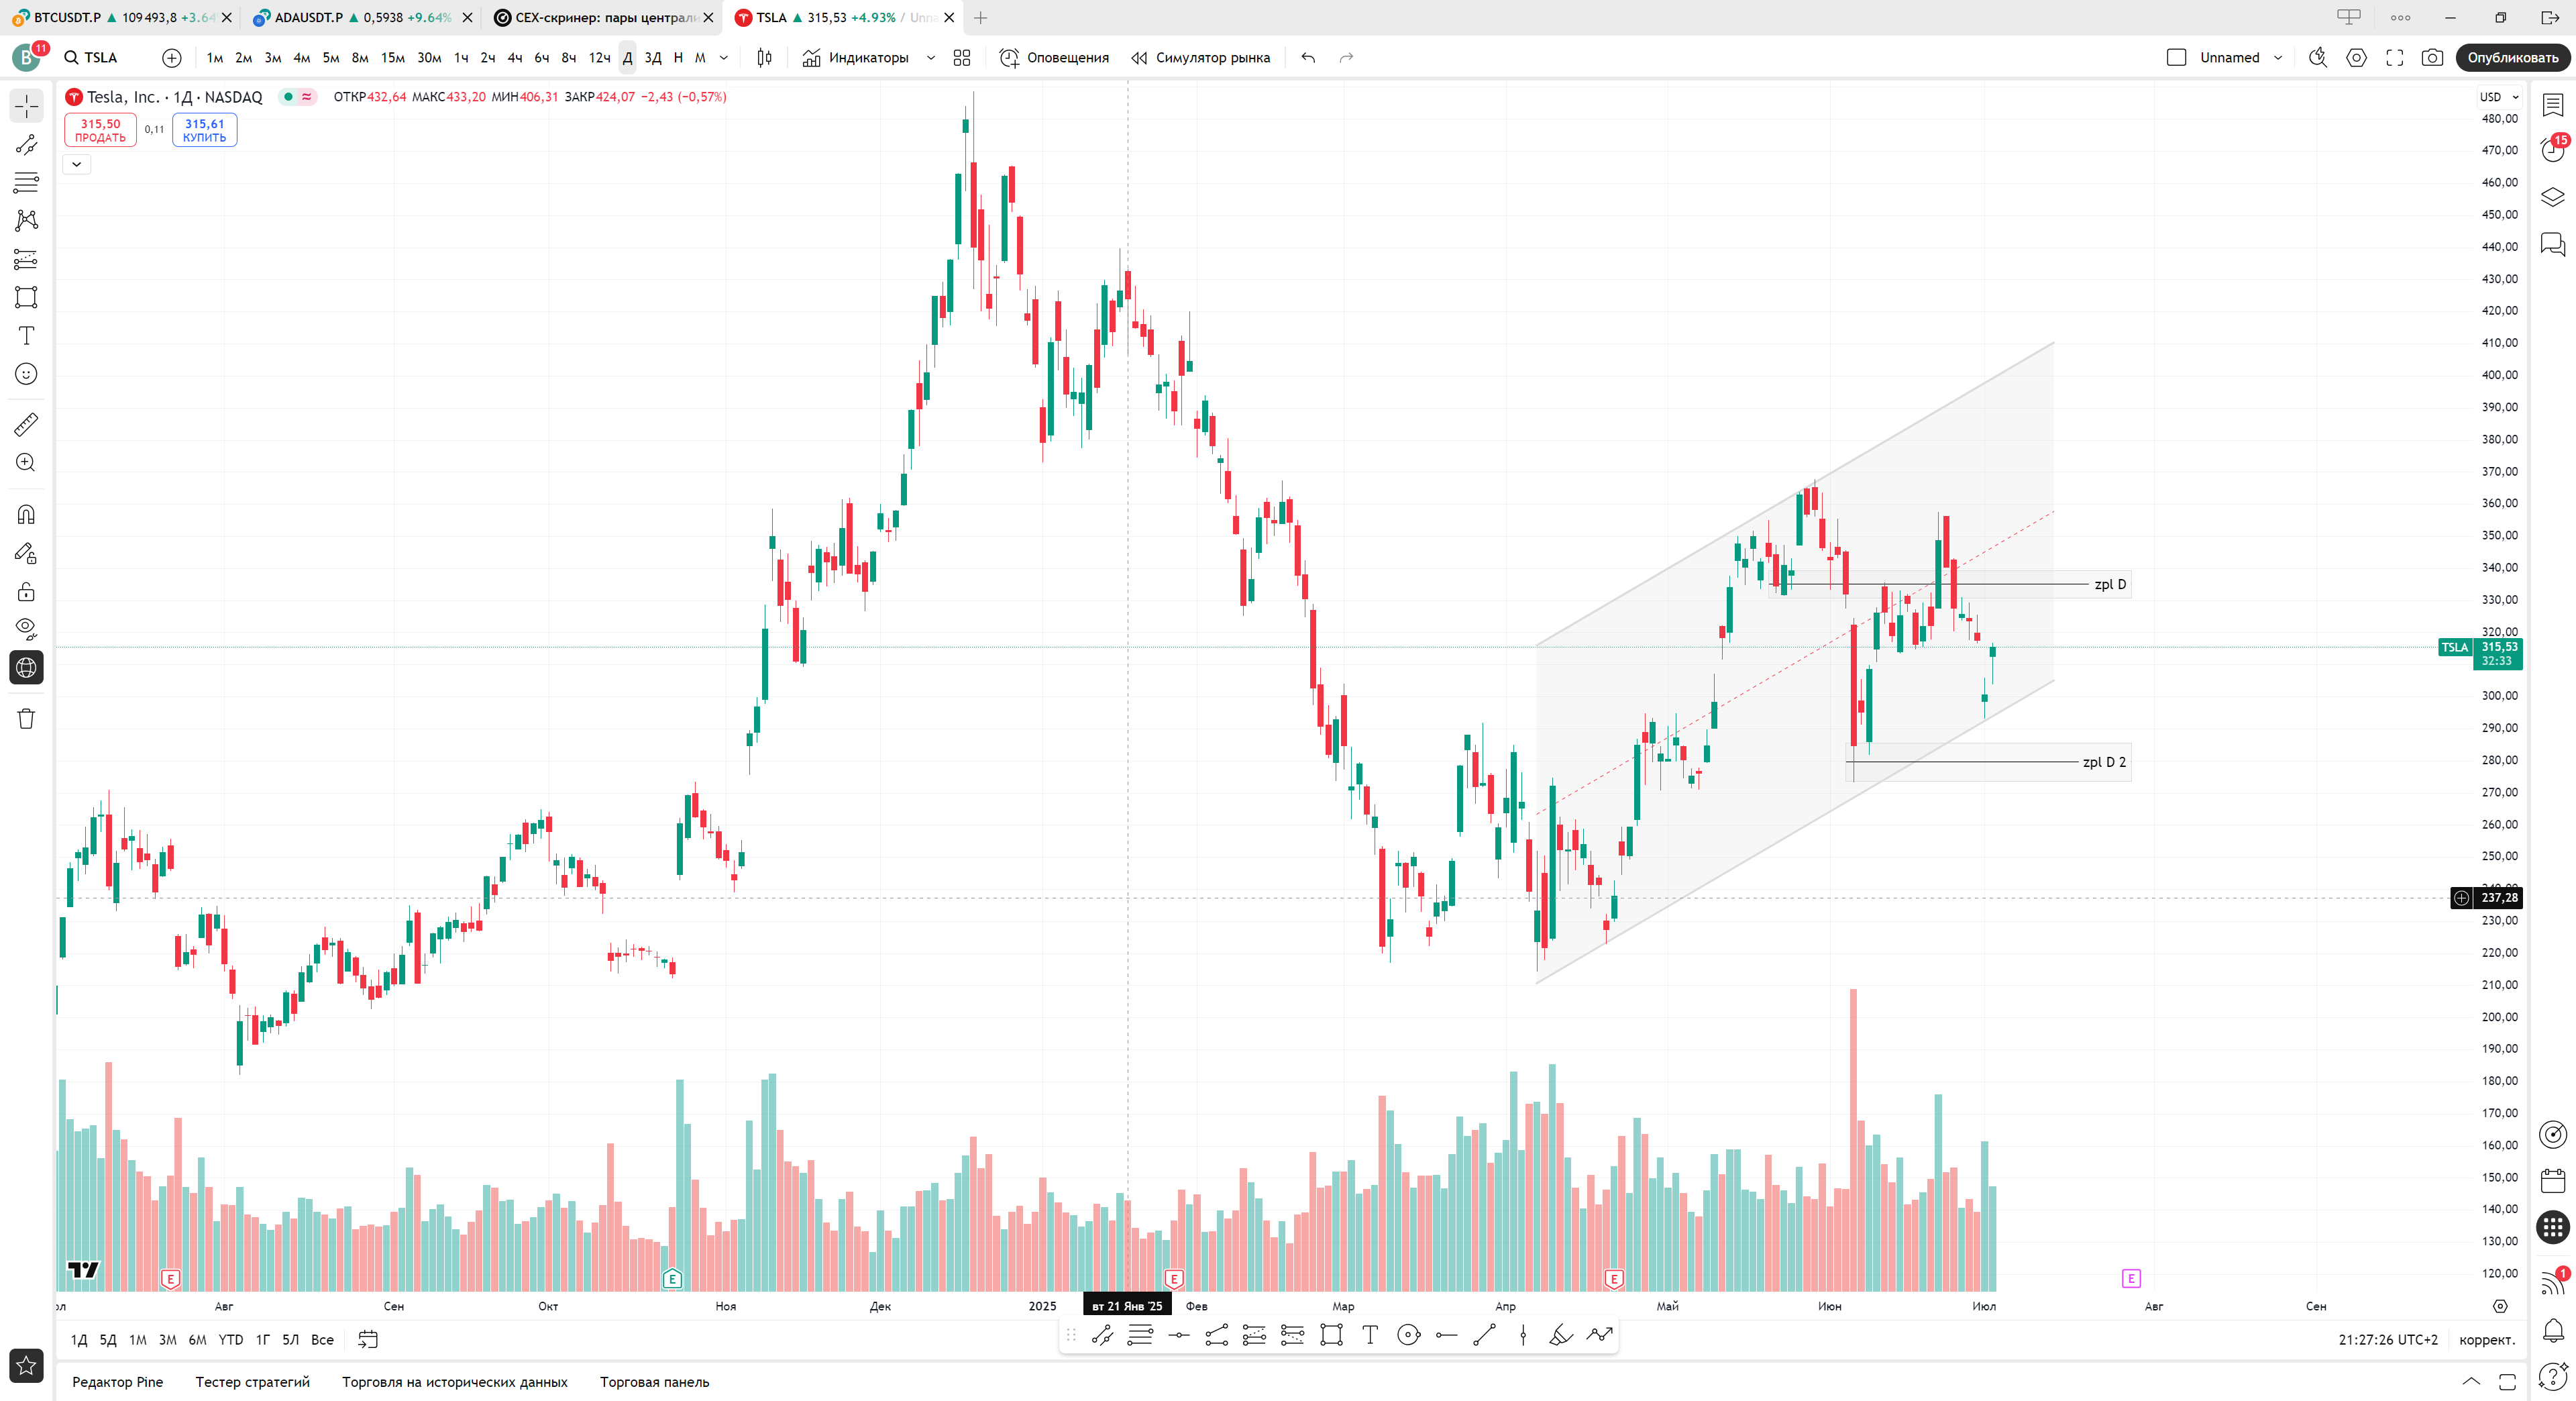
Task: Toggle the auto 'коррект.' price scale
Action: coord(2486,1340)
